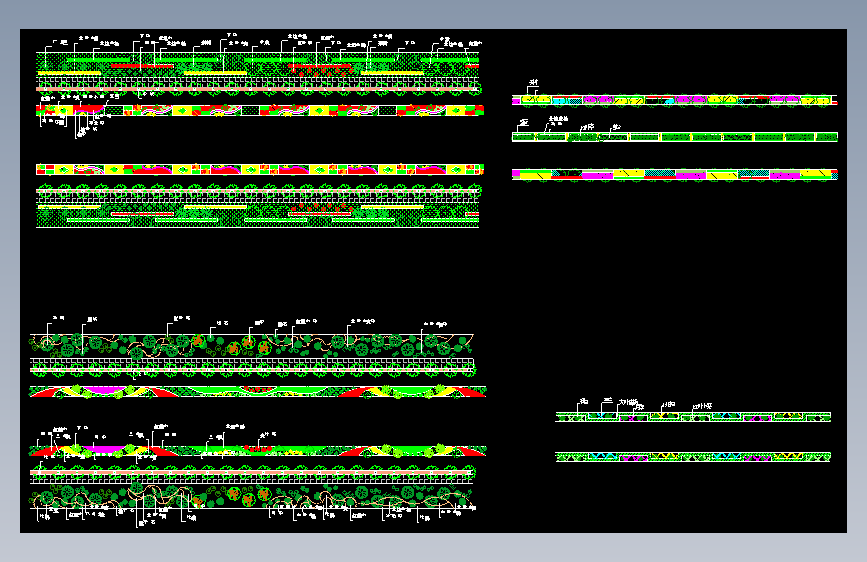This screenshot has height=562, width=867.
Task: Select the winding-path garden plan with labels beneath it
Action: click(x=253, y=495)
